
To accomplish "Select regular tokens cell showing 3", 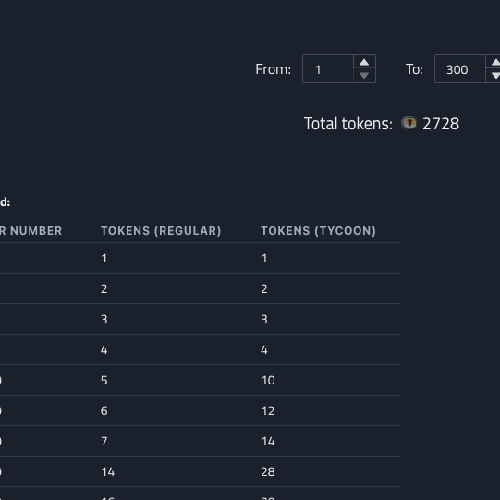I will 104,319.
